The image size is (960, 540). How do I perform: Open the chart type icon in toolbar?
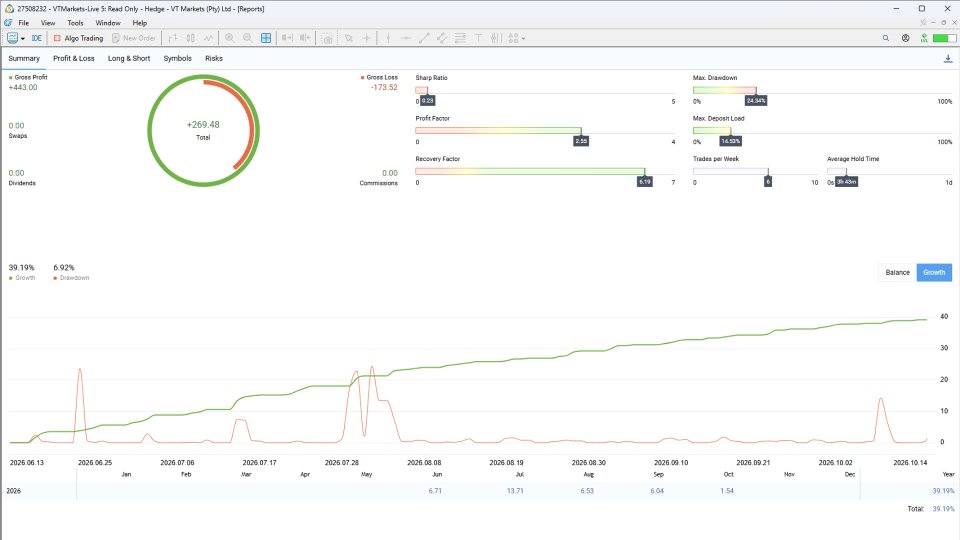[12, 38]
